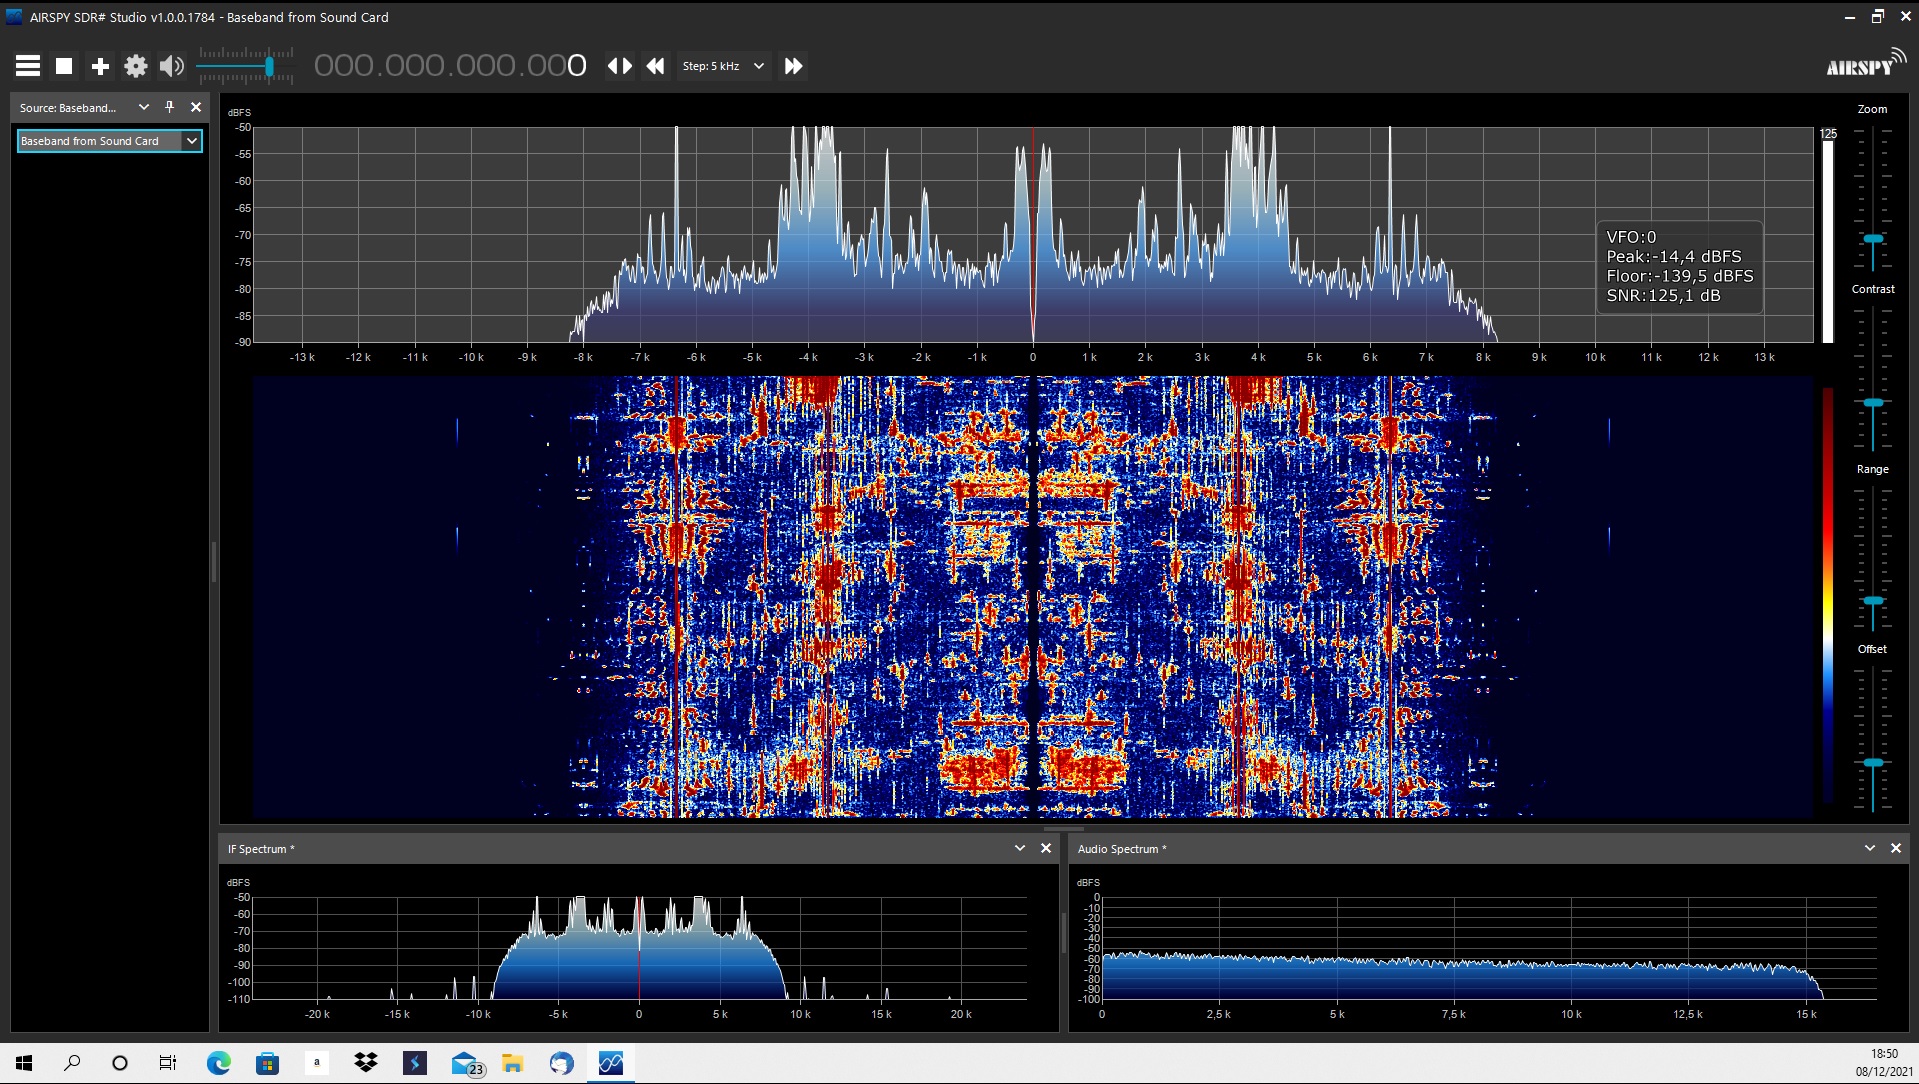The height and width of the screenshot is (1084, 1919).
Task: Step frequency up with forward arrows
Action: [x=793, y=66]
